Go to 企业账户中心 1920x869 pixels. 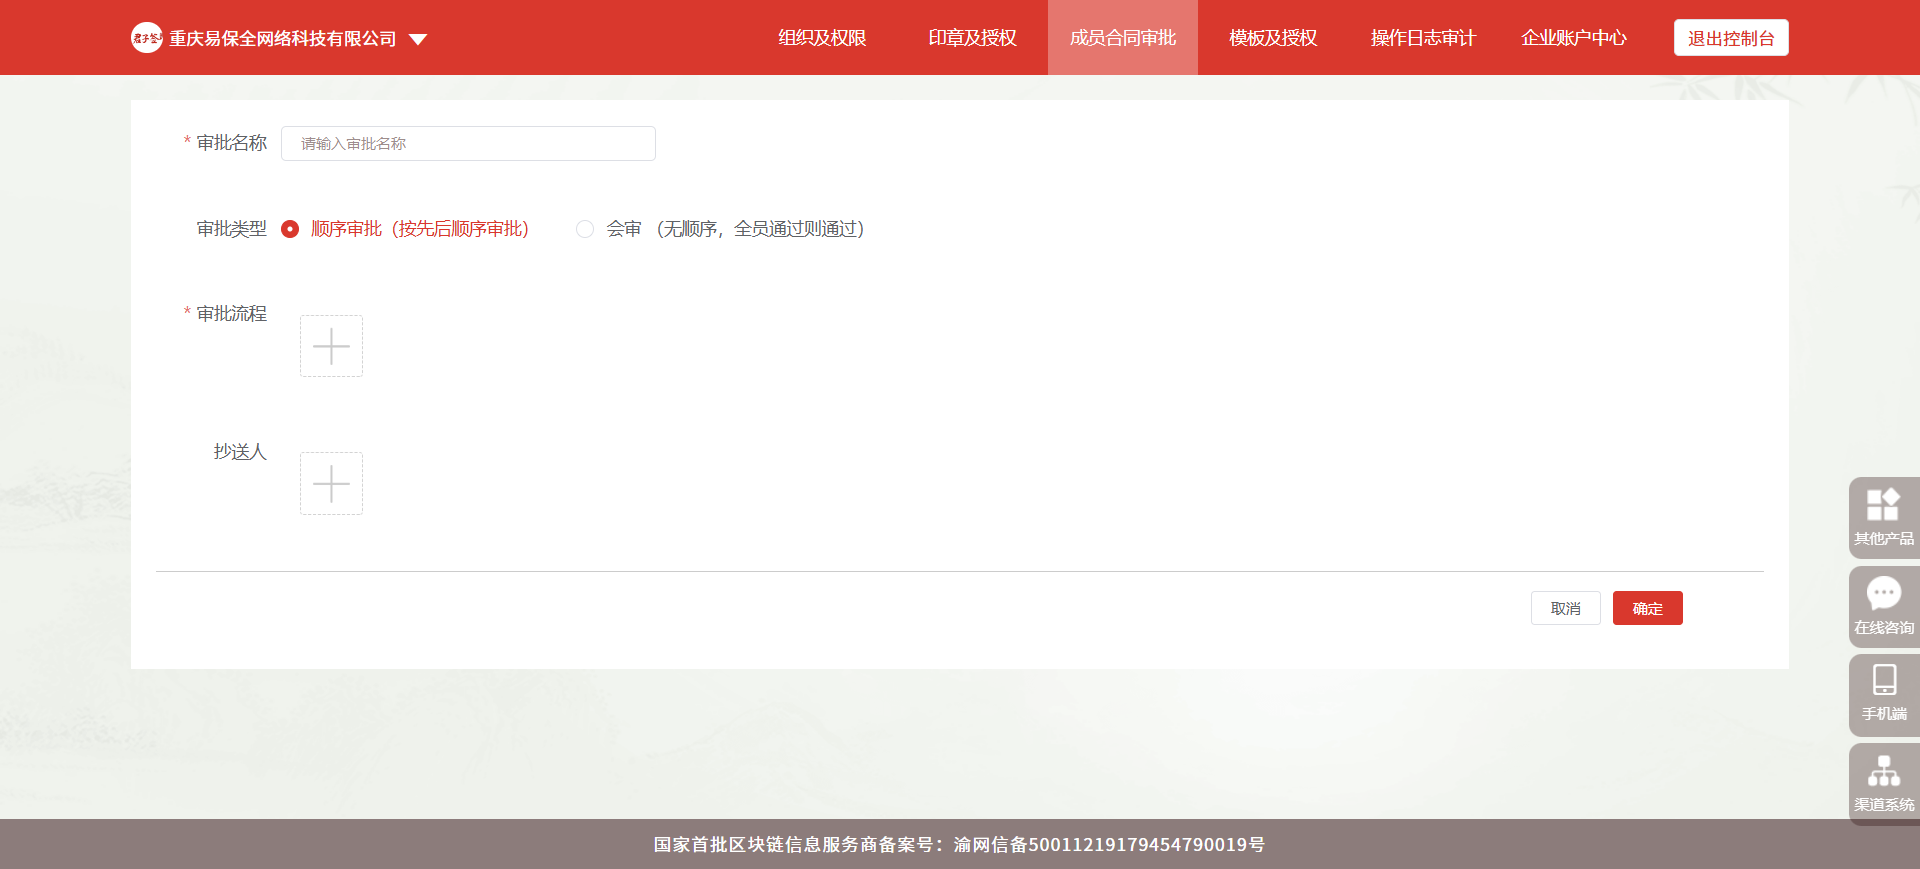(x=1574, y=38)
